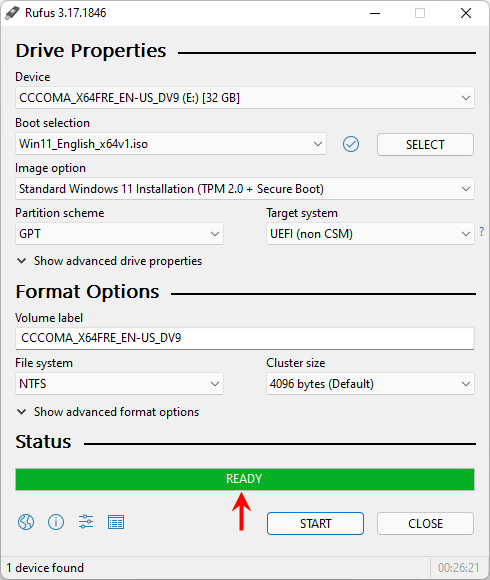Click the Rufus USB icon in title bar
The image size is (490, 580).
[12, 13]
